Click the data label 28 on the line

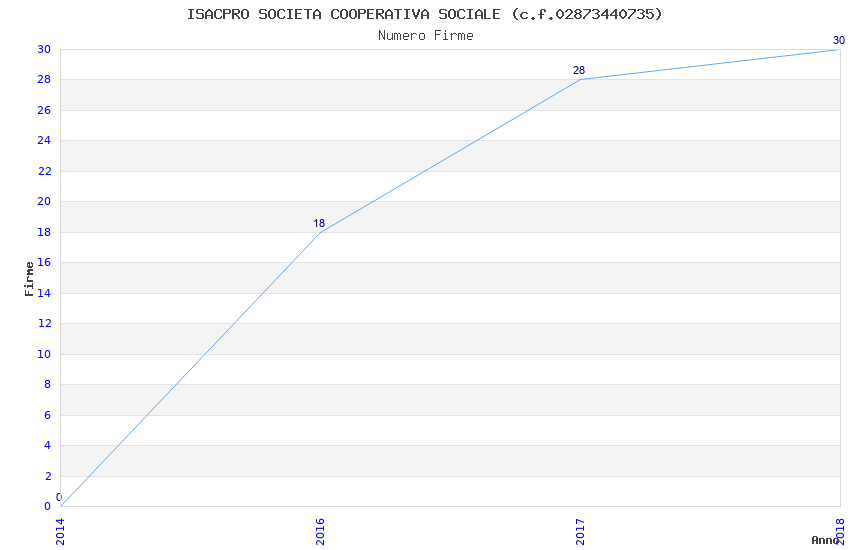tap(579, 70)
